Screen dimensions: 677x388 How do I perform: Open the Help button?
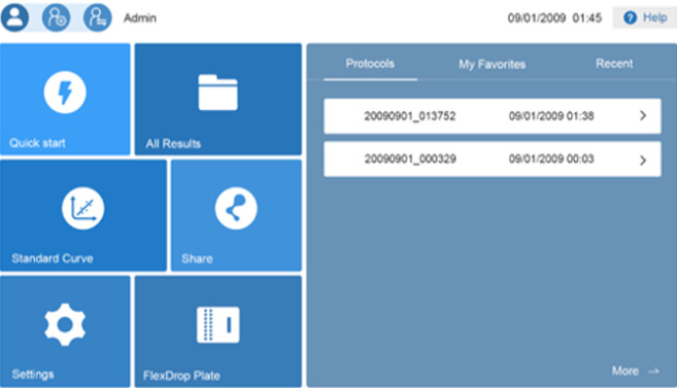click(x=645, y=18)
